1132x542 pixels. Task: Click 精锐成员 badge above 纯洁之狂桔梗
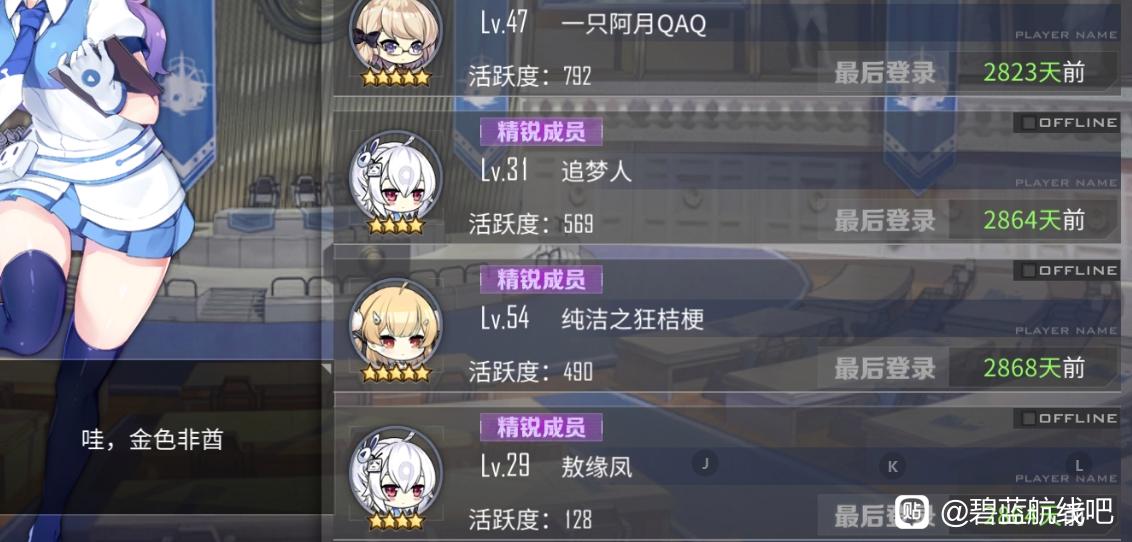point(541,279)
